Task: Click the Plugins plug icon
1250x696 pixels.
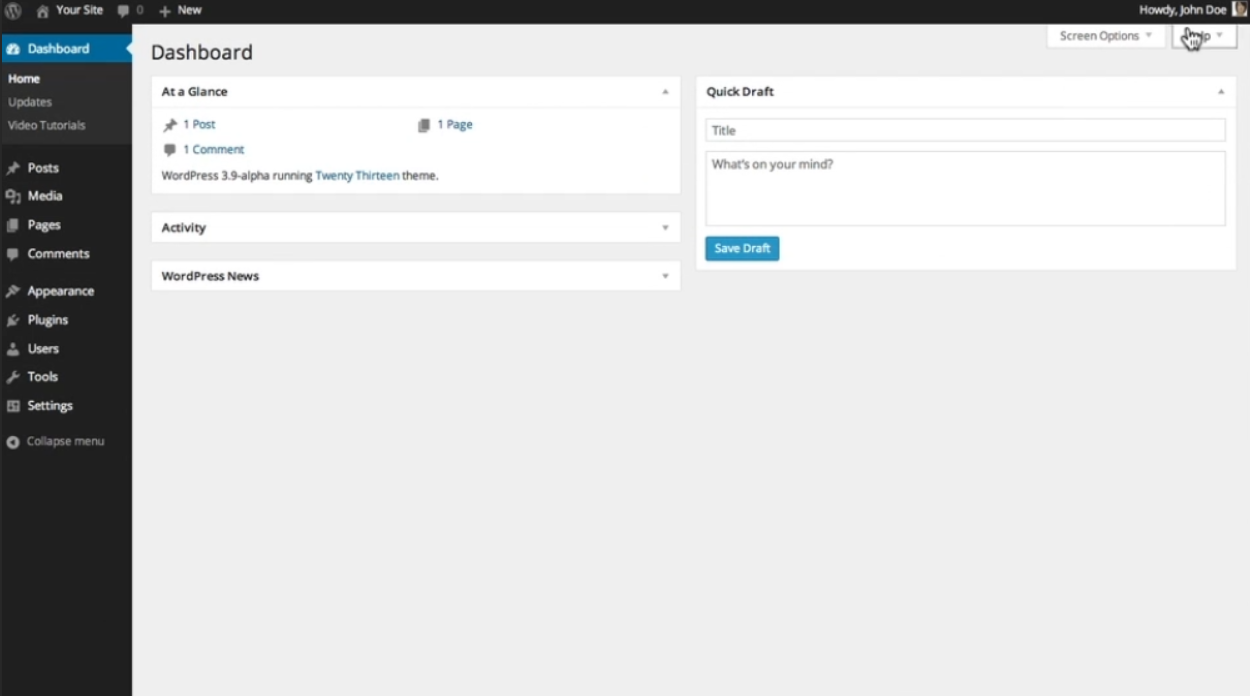Action: 13,320
